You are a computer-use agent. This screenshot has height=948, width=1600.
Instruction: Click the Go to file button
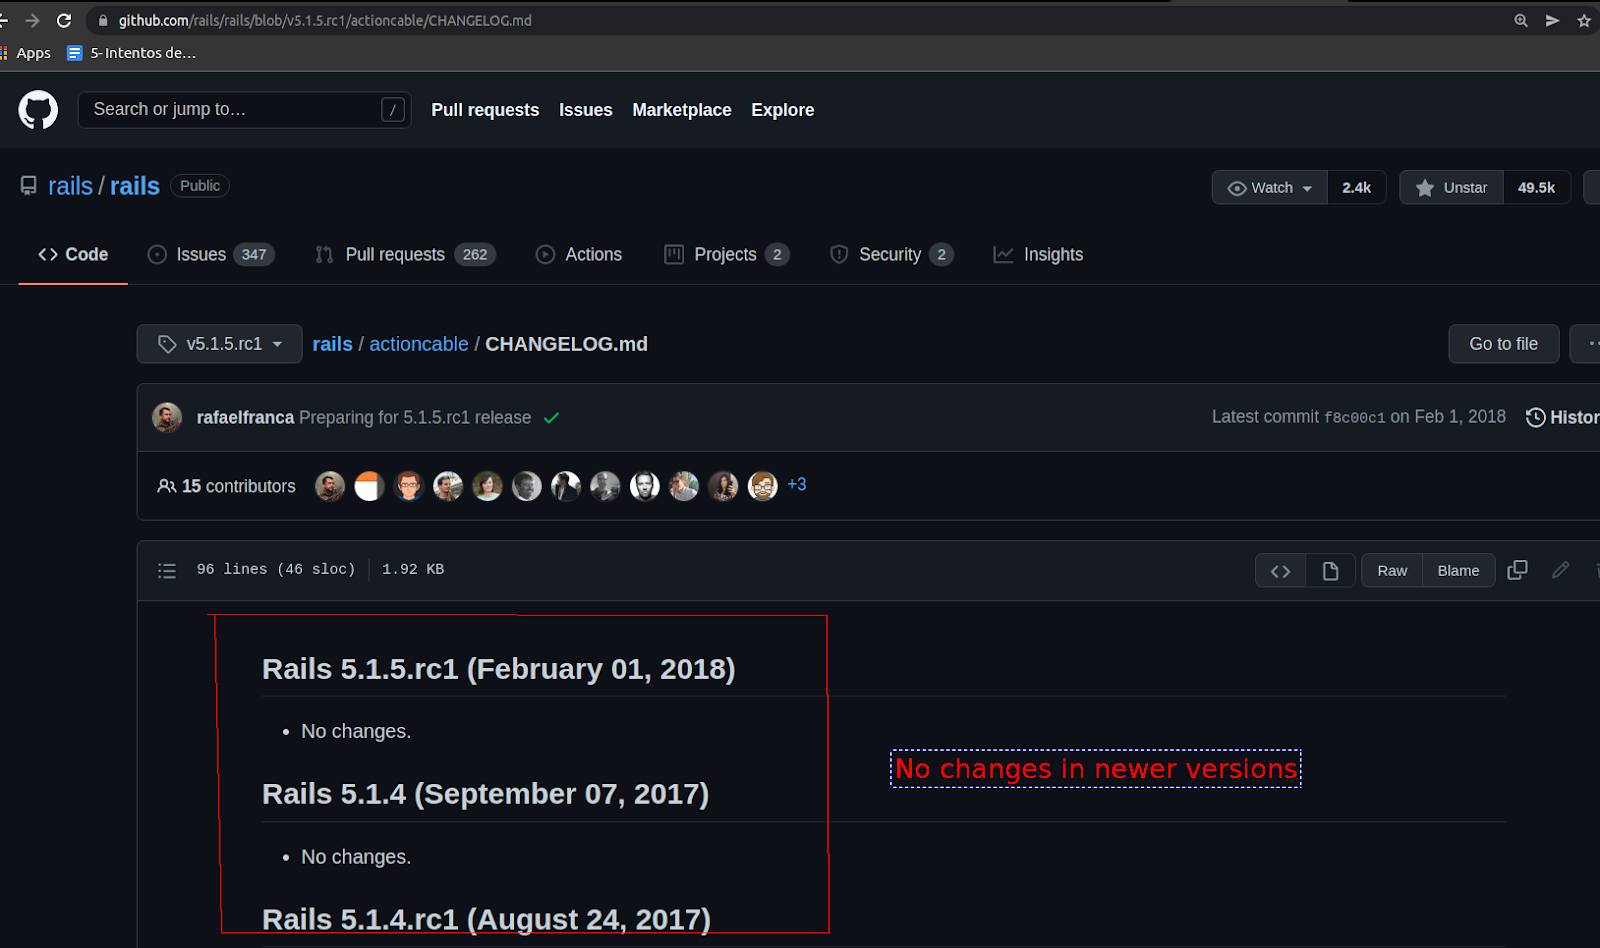tap(1503, 344)
